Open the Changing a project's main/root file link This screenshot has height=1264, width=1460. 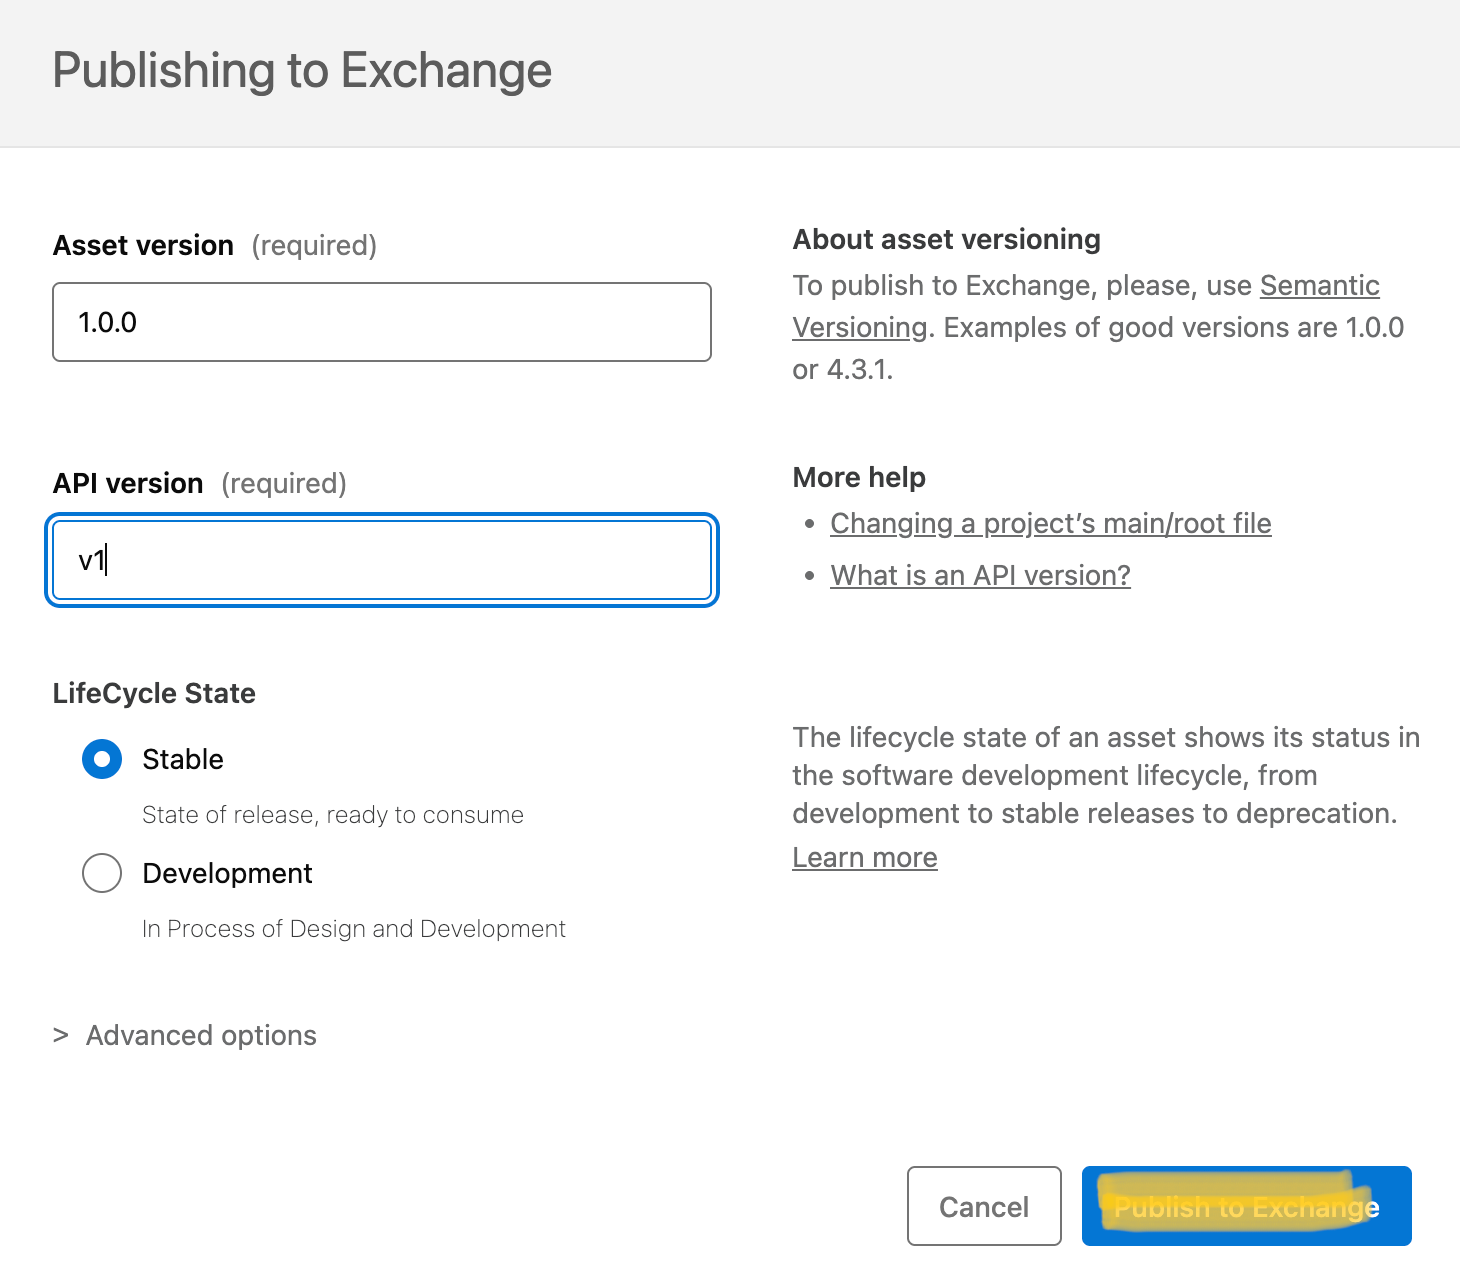1049,523
